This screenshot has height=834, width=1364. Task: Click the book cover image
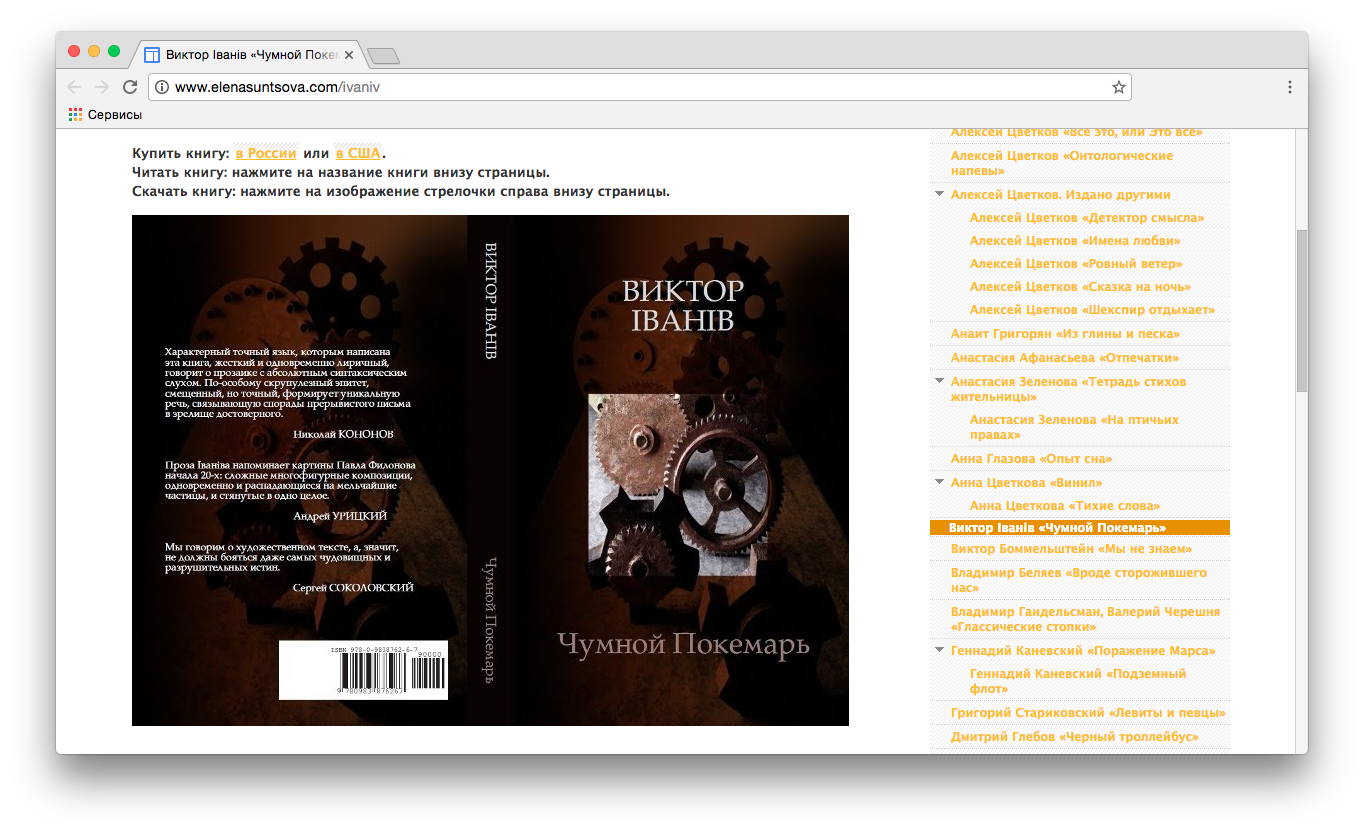click(490, 470)
